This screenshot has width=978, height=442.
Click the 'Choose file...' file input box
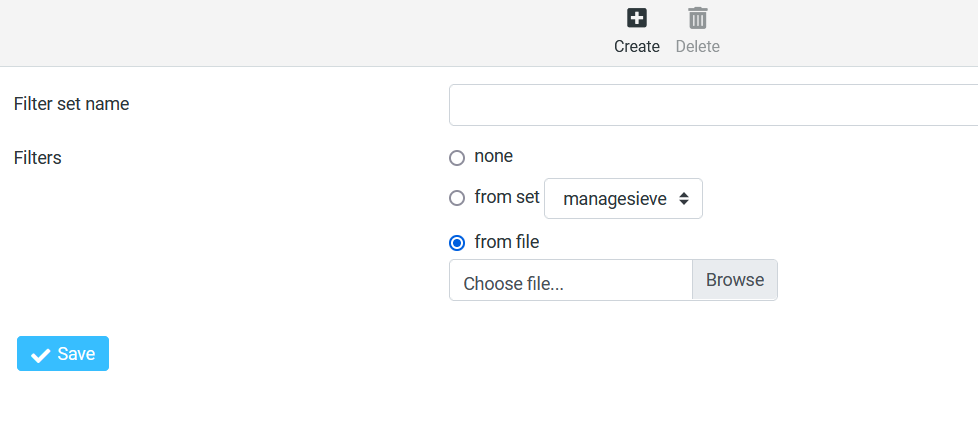coord(571,281)
